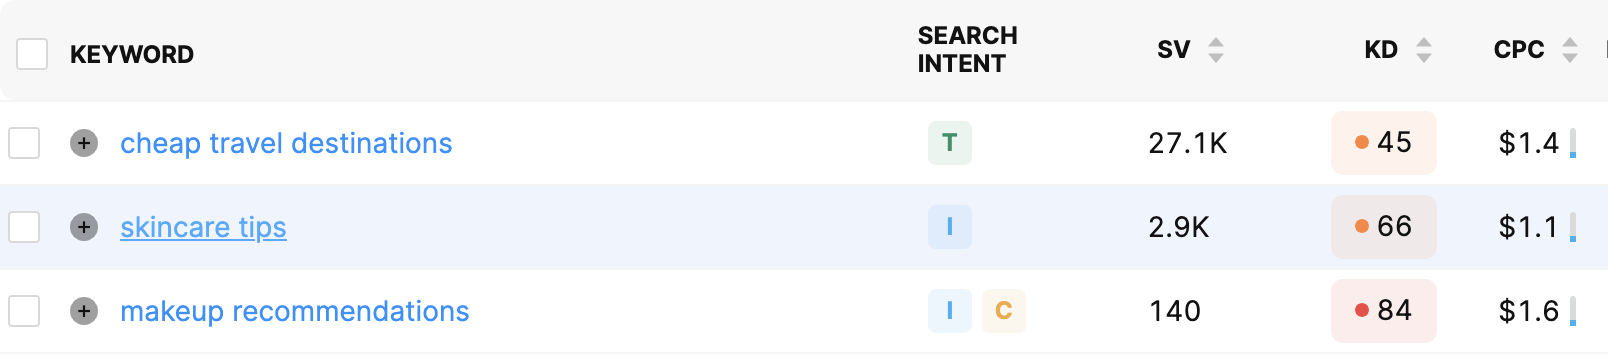Click the orange C intent badge
The image size is (1608, 360).
[1004, 311]
